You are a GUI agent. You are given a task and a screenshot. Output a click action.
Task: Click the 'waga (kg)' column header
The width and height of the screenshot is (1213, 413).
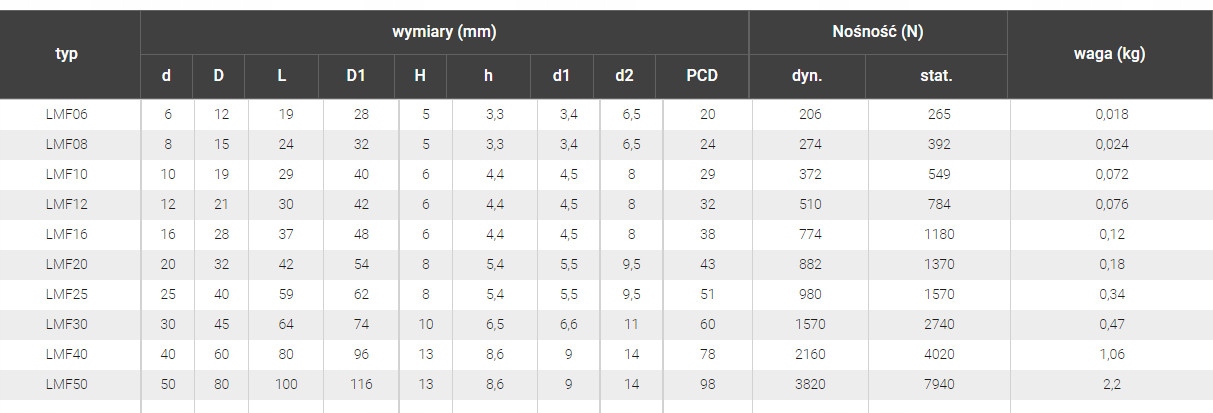coord(1110,54)
